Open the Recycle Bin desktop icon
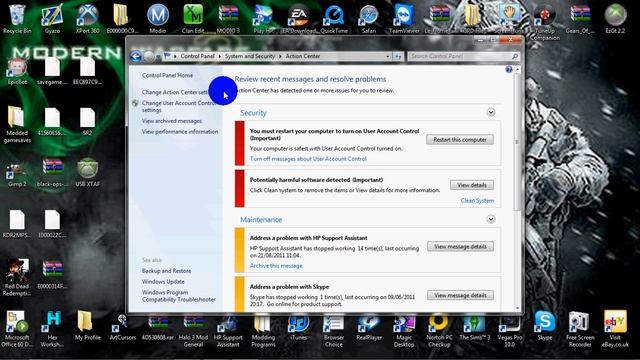 pos(17,18)
